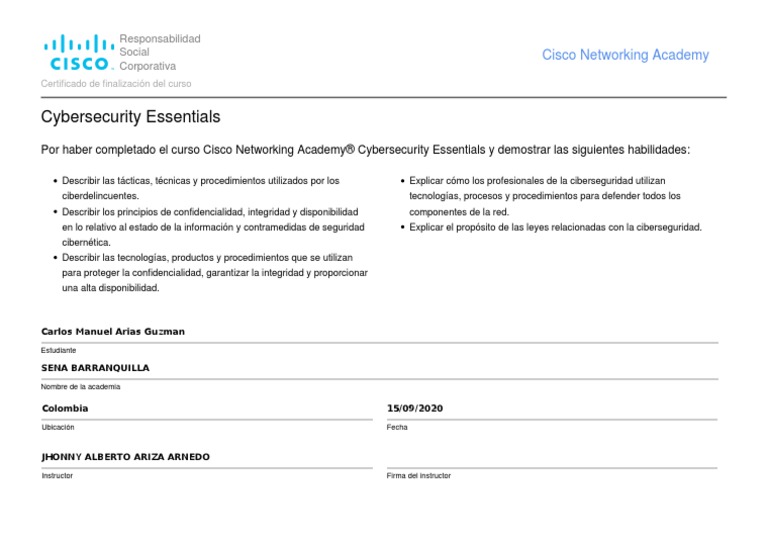Screen dimensions: 768x543
Task: Click the Responsabilidad Social Corporativa label
Action: point(160,52)
